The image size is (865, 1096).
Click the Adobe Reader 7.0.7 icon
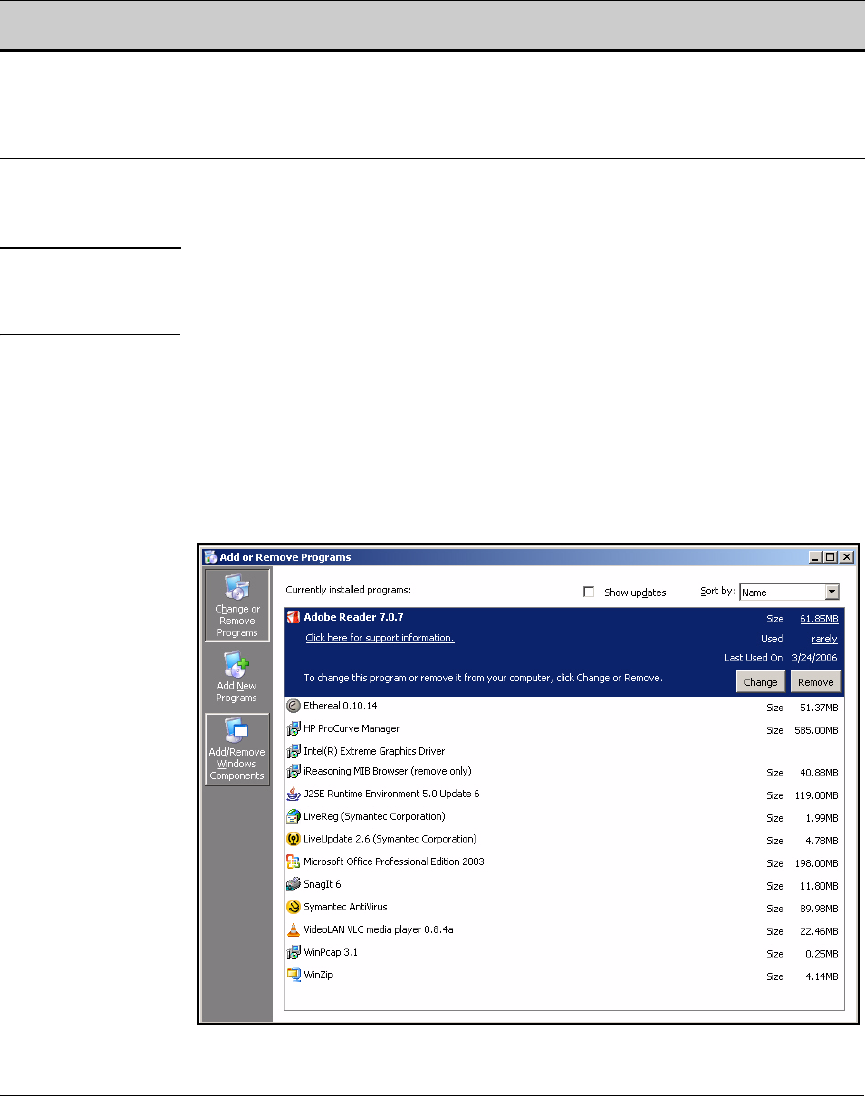[x=293, y=617]
